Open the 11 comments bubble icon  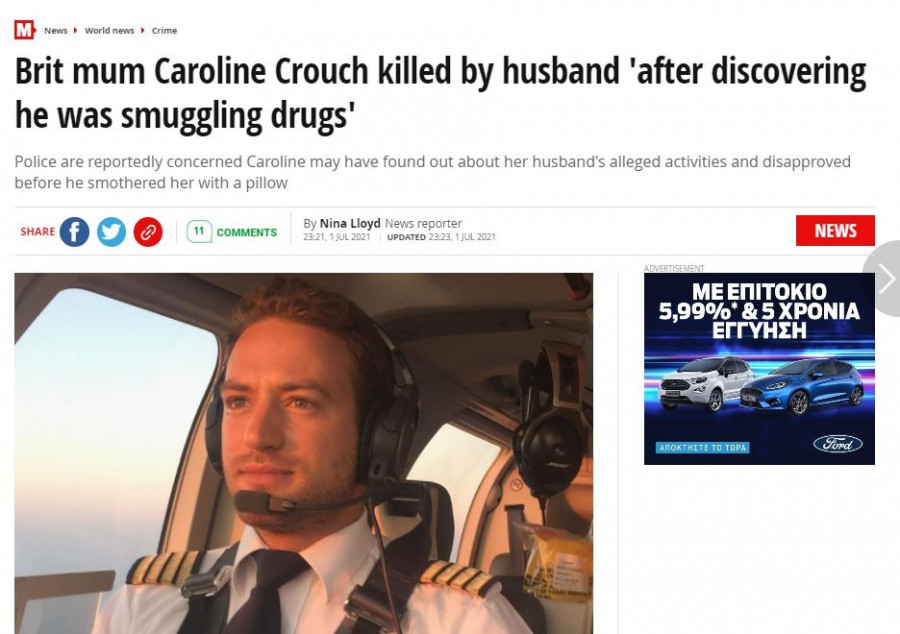point(199,231)
